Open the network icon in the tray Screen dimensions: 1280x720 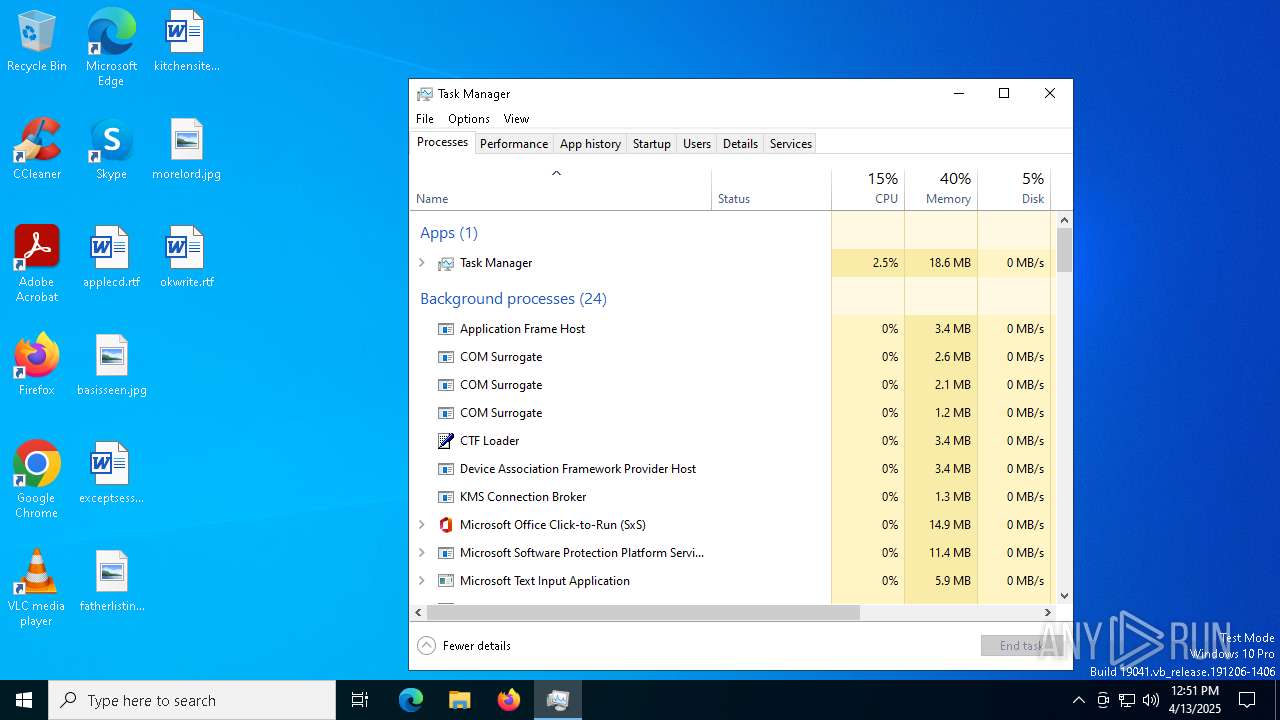click(1127, 700)
